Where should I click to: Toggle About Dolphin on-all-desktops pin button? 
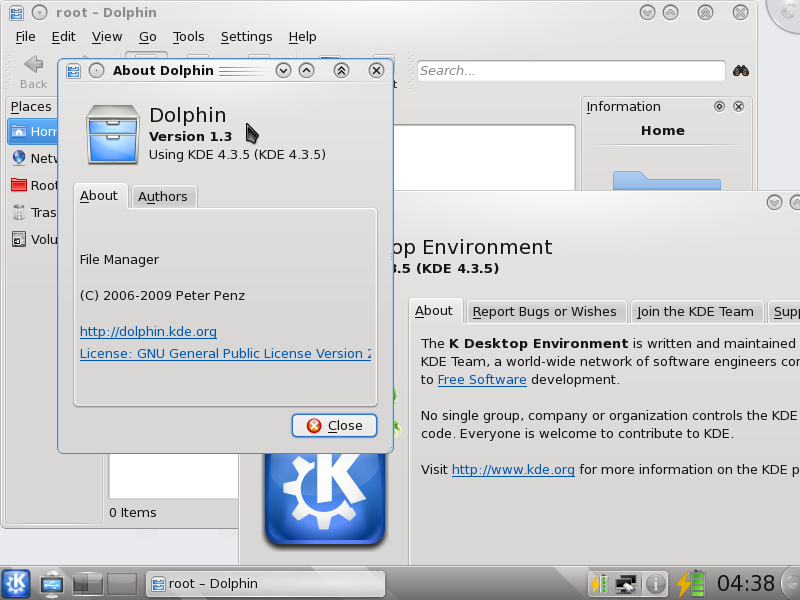[96, 70]
